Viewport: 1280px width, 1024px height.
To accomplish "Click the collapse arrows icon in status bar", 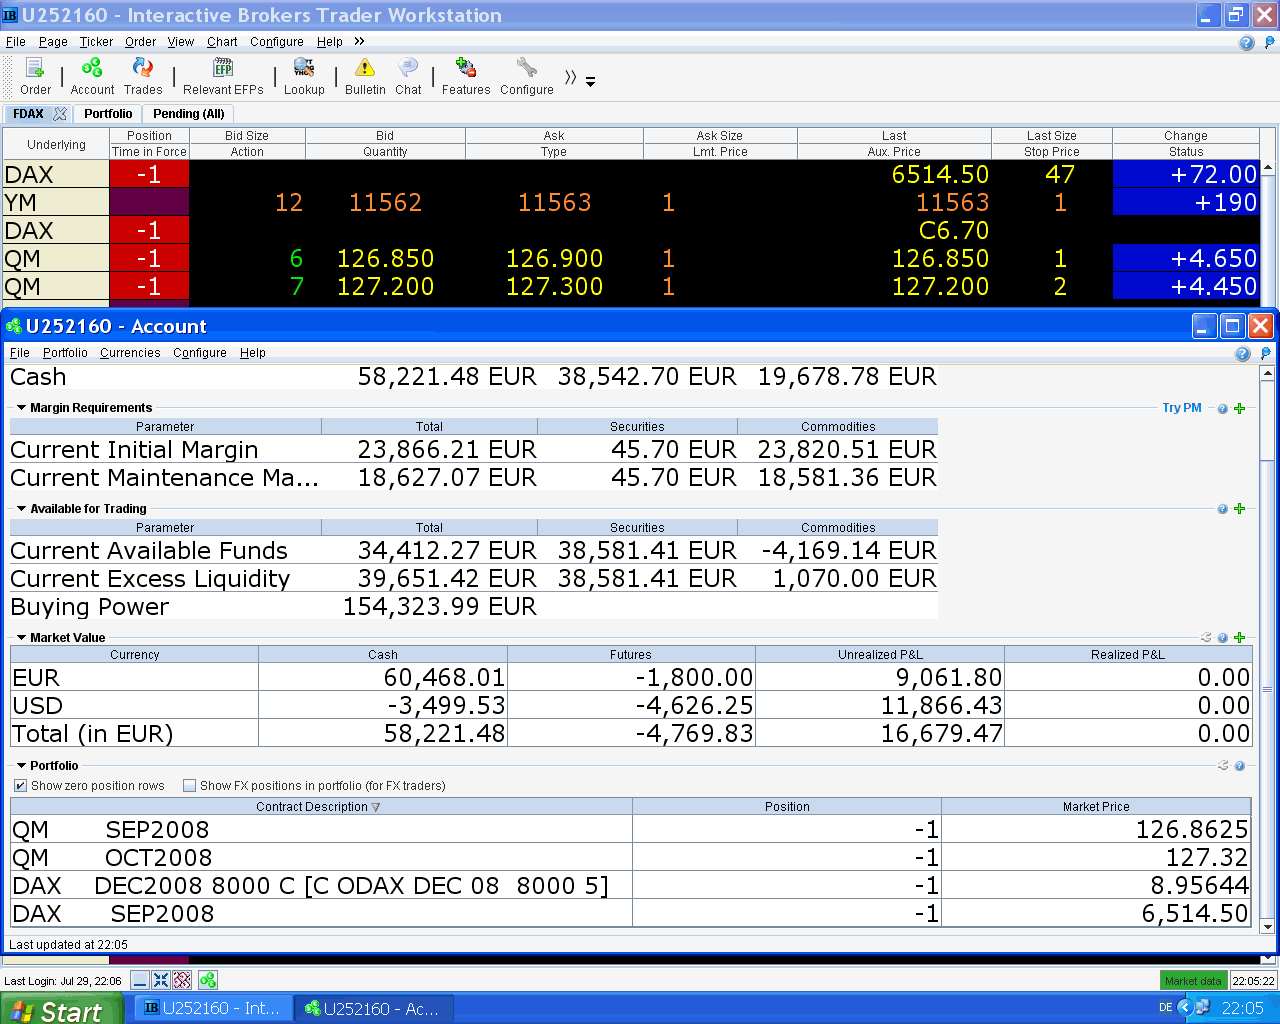I will pyautogui.click(x=161, y=980).
